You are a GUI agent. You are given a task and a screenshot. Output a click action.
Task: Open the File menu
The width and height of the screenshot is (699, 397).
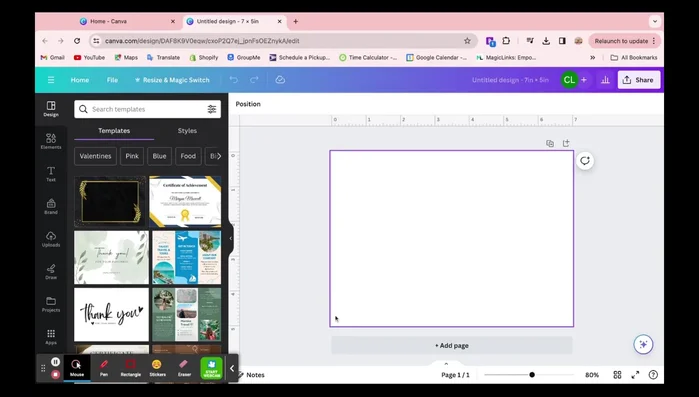pos(112,80)
